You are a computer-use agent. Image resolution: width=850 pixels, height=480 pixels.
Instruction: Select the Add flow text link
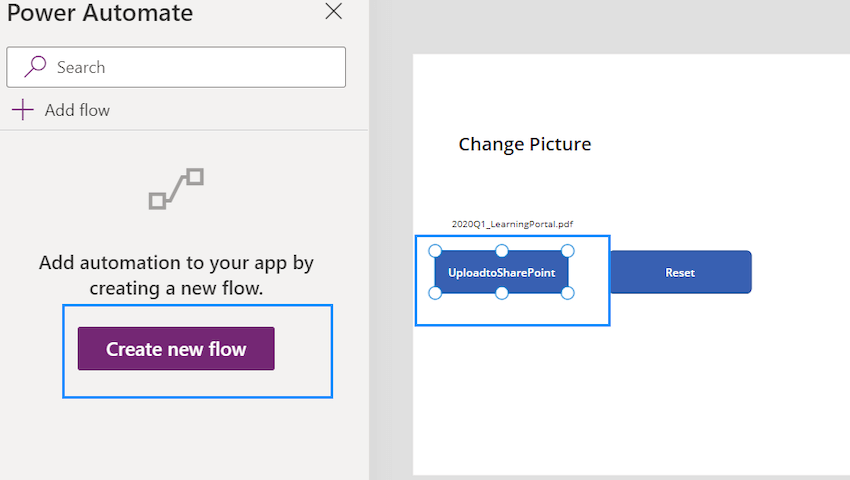[78, 110]
